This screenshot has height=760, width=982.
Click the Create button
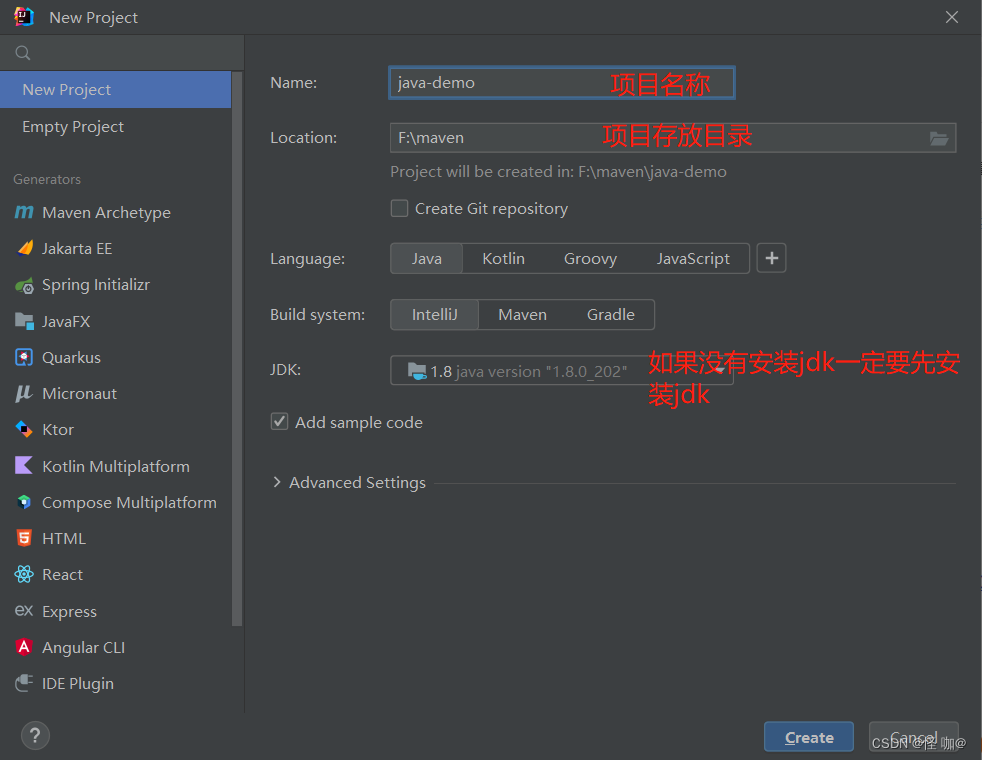coord(809,737)
